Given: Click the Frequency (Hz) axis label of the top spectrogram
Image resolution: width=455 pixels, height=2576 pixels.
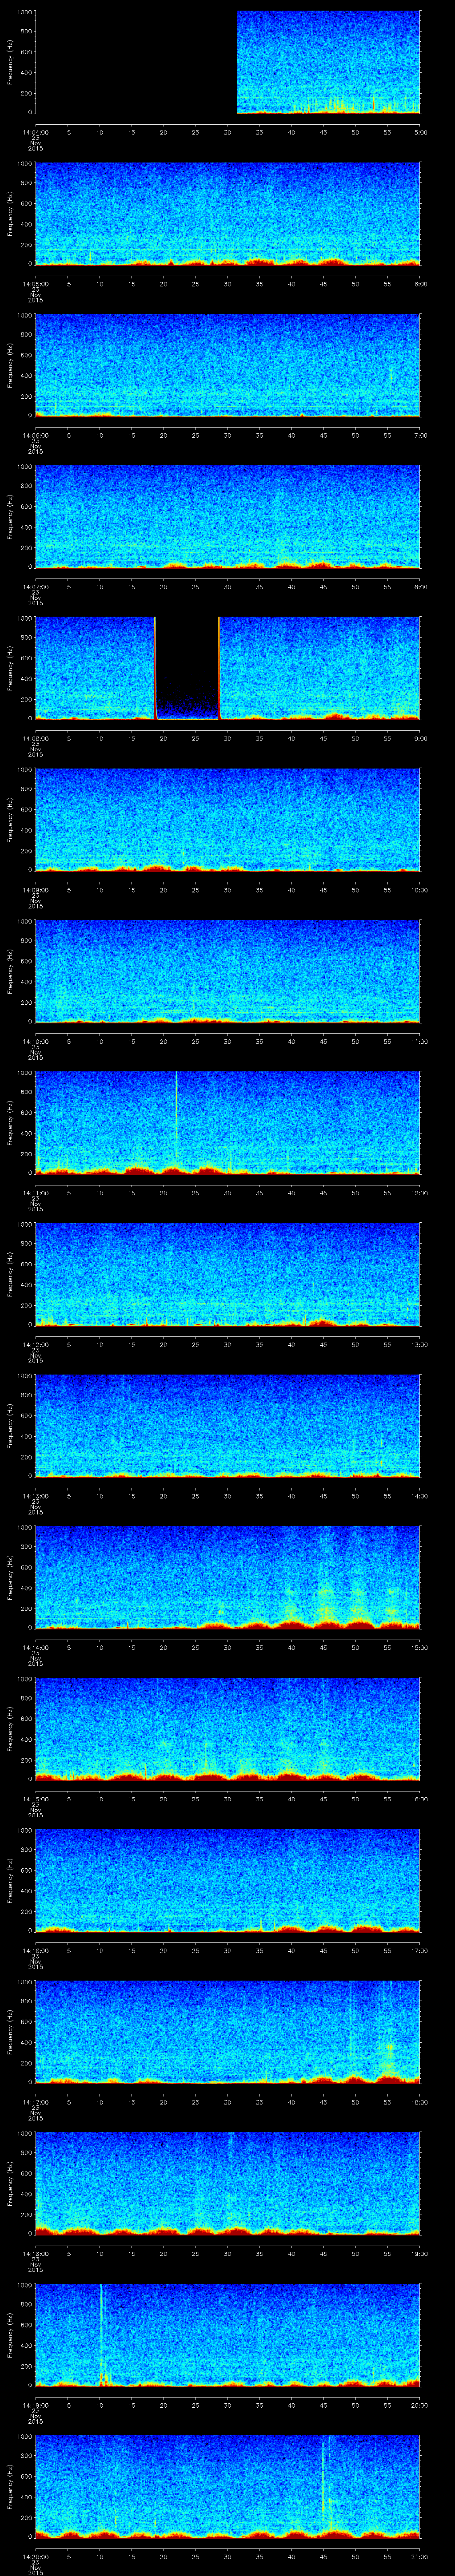Looking at the screenshot, I should 10,62.
